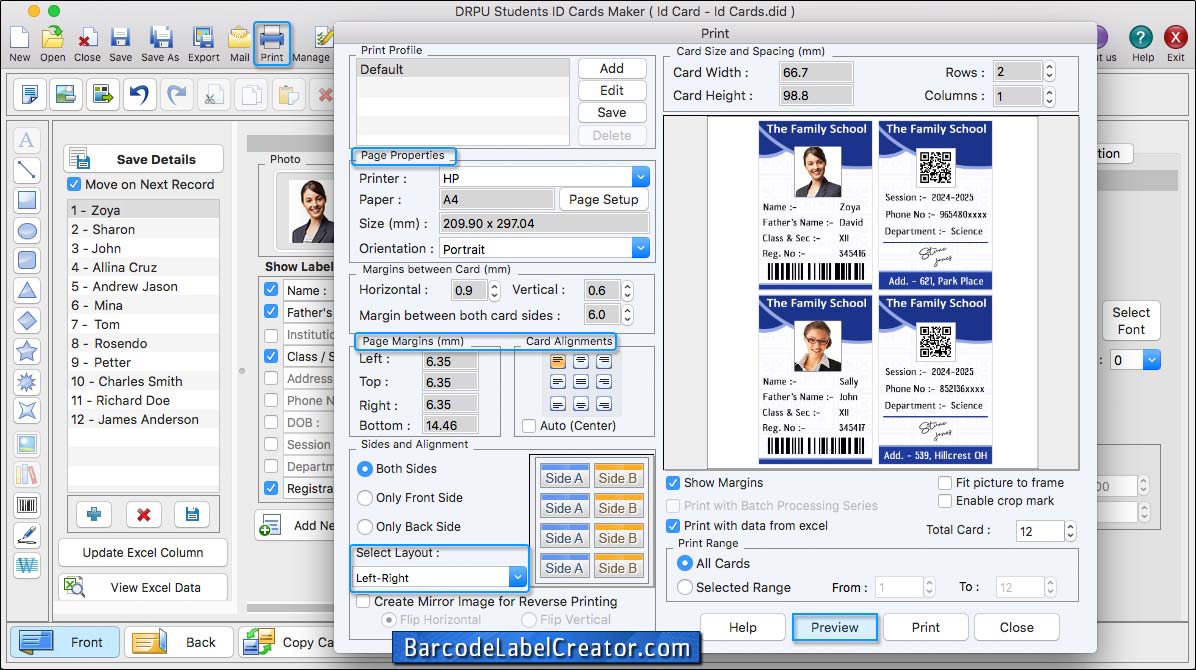Select the Text tool icon
1196x670 pixels.
27,140
